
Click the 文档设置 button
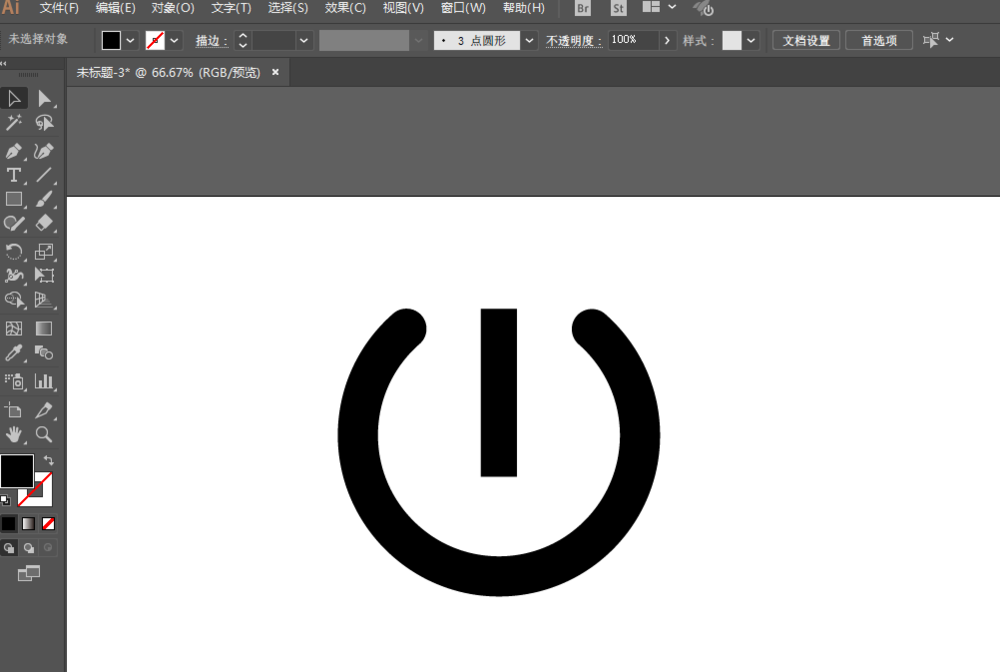[x=806, y=40]
